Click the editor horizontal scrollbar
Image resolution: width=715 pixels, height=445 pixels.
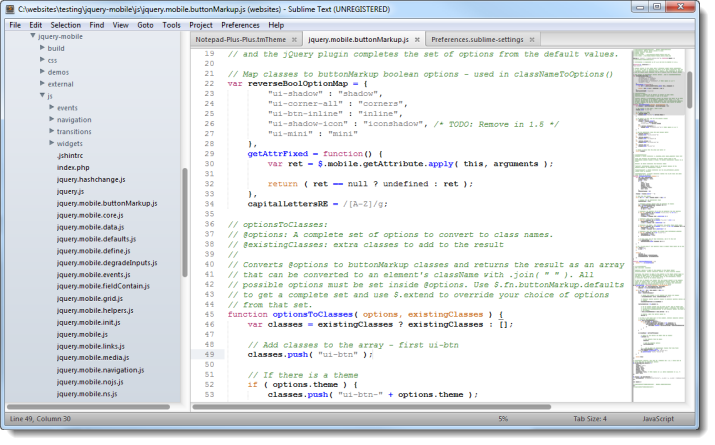(372, 407)
